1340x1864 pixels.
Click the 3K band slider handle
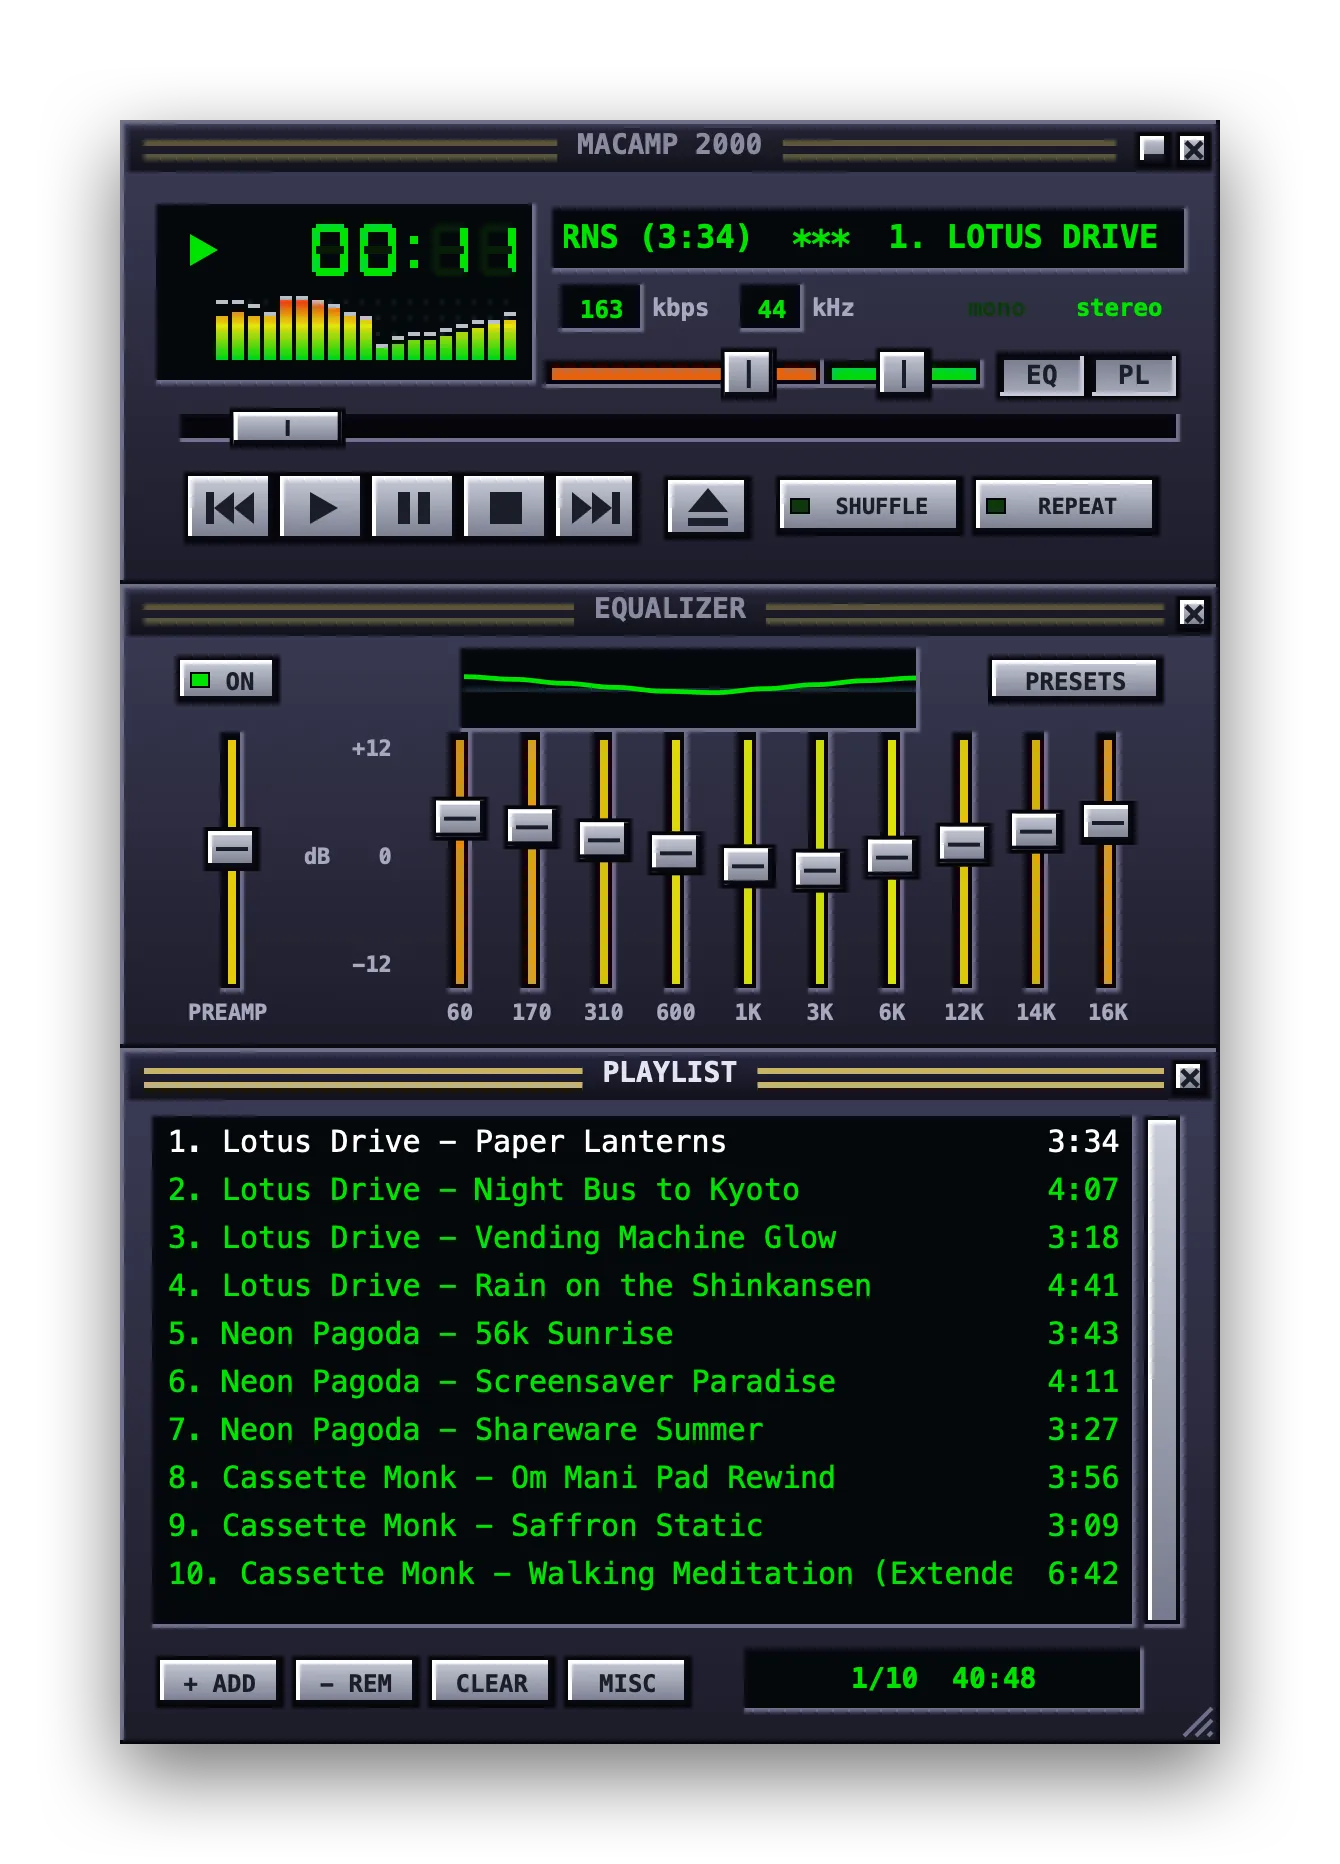tap(820, 870)
